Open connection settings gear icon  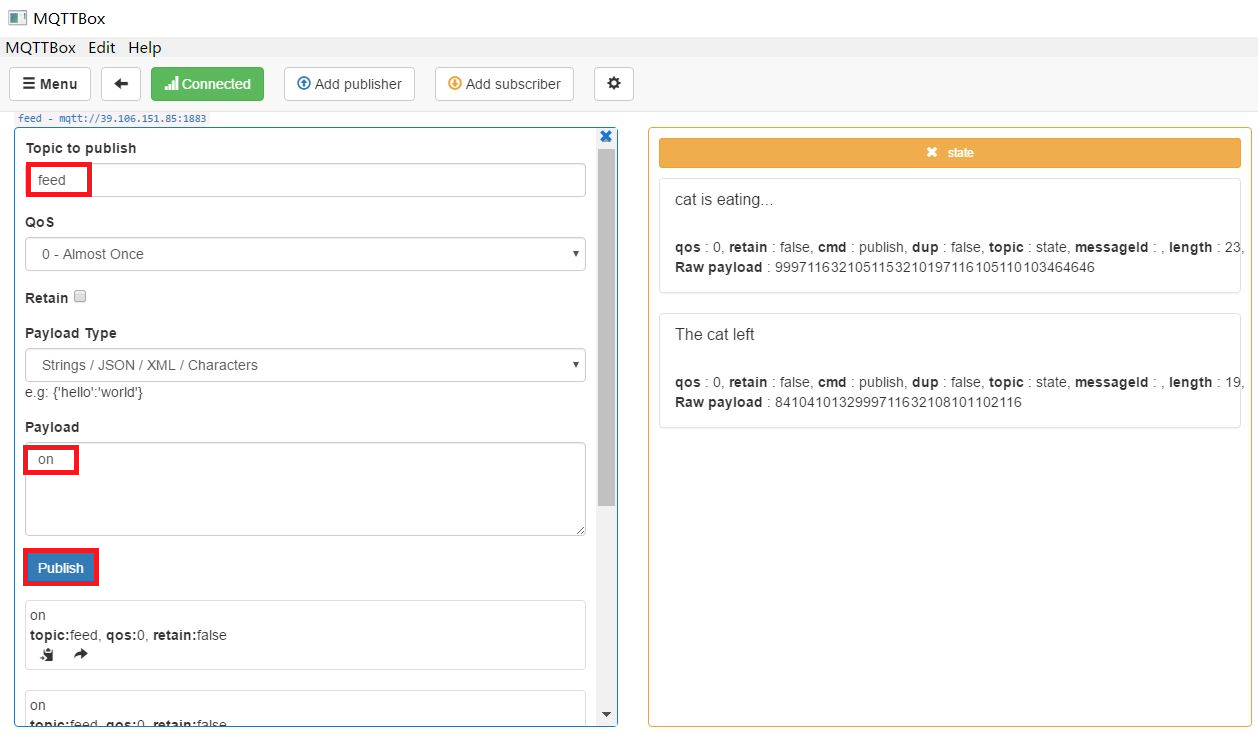pos(614,84)
